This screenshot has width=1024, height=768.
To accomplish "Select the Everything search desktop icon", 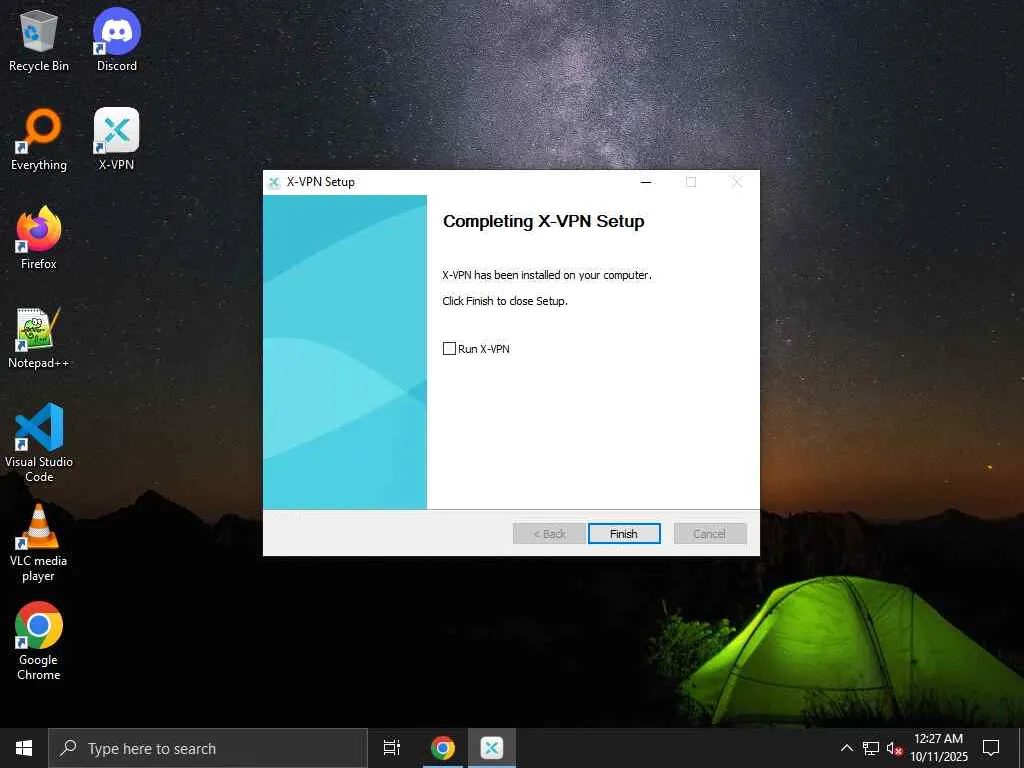I will pos(39,140).
